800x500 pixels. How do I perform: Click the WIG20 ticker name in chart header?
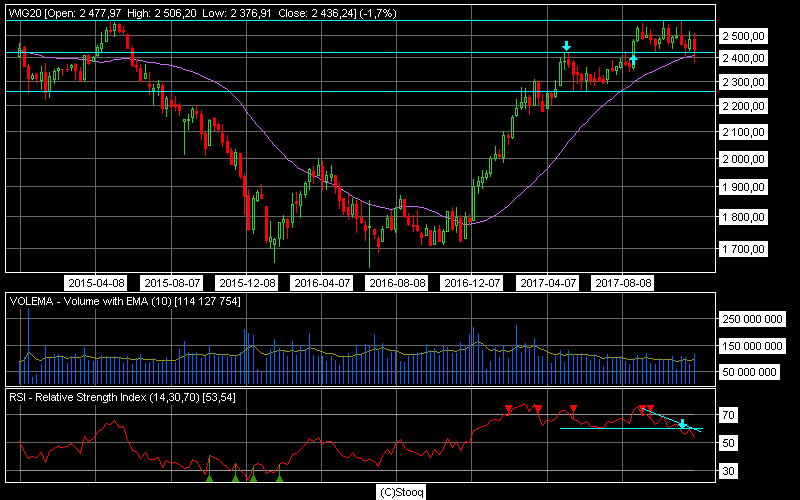(25, 13)
